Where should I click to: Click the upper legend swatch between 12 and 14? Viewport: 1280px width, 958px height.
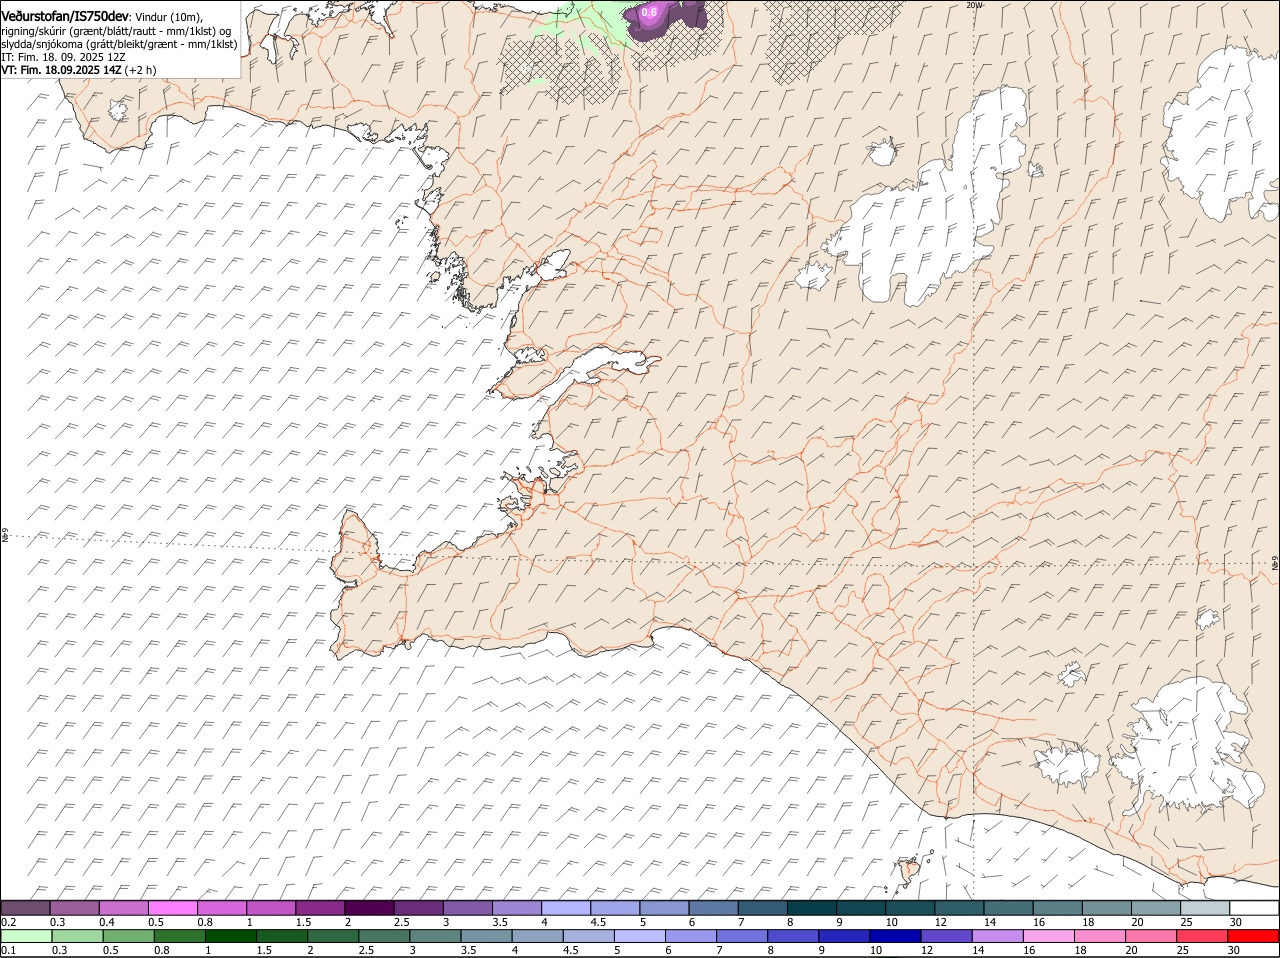(x=960, y=908)
